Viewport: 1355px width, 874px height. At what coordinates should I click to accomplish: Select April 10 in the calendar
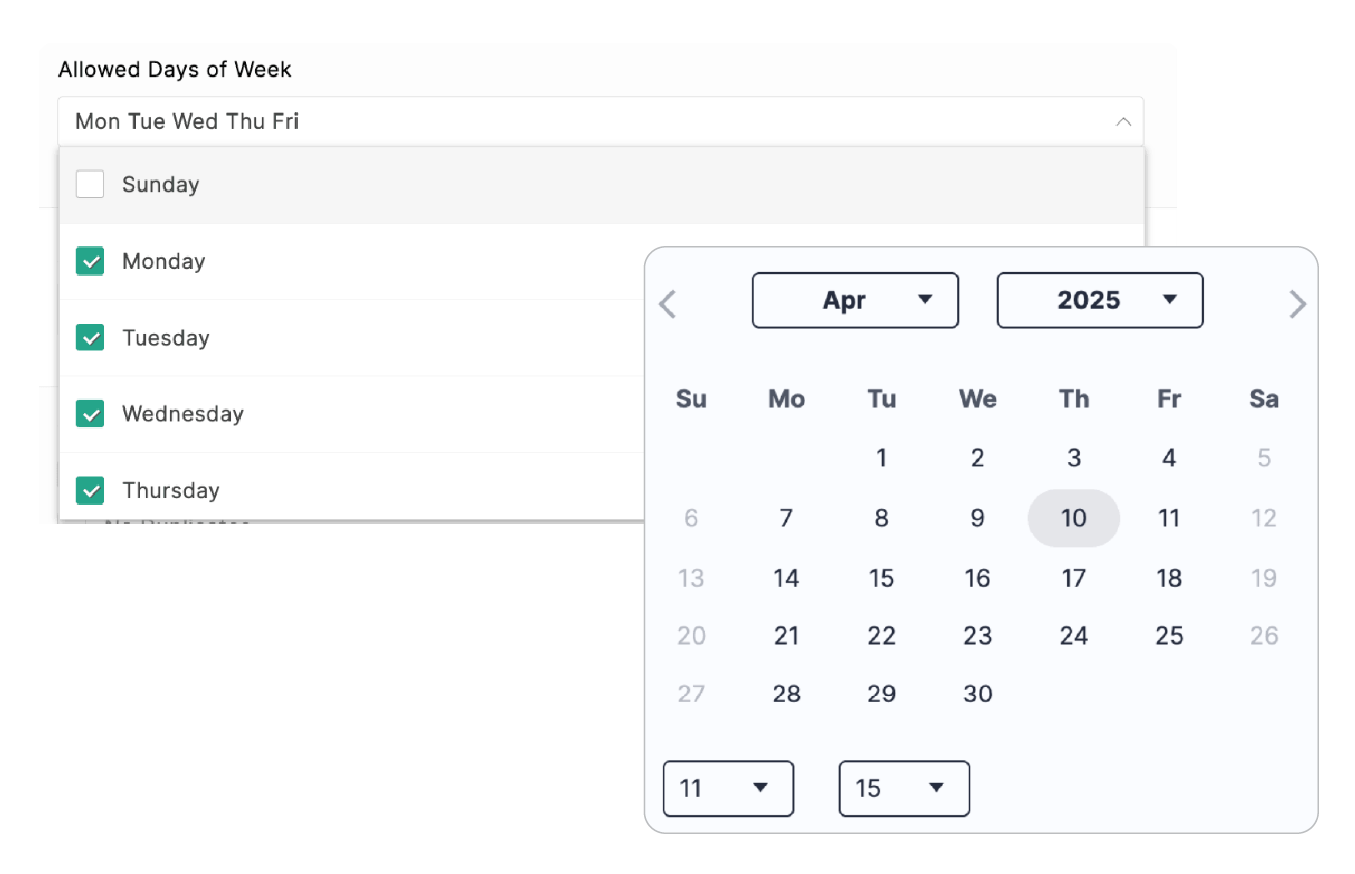1073,518
